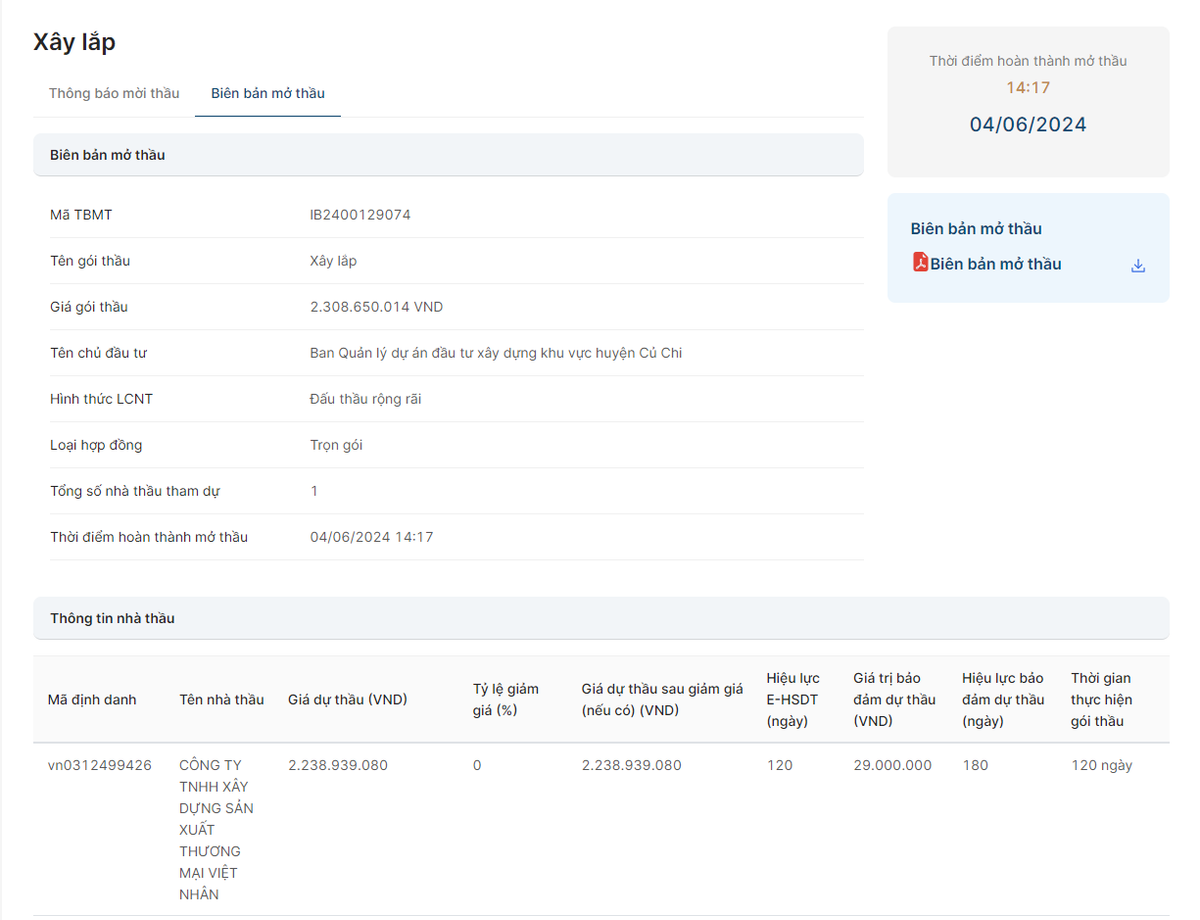This screenshot has height=920, width=1200.
Task: Switch to the Thông báo mời thầu tab
Action: coord(114,93)
